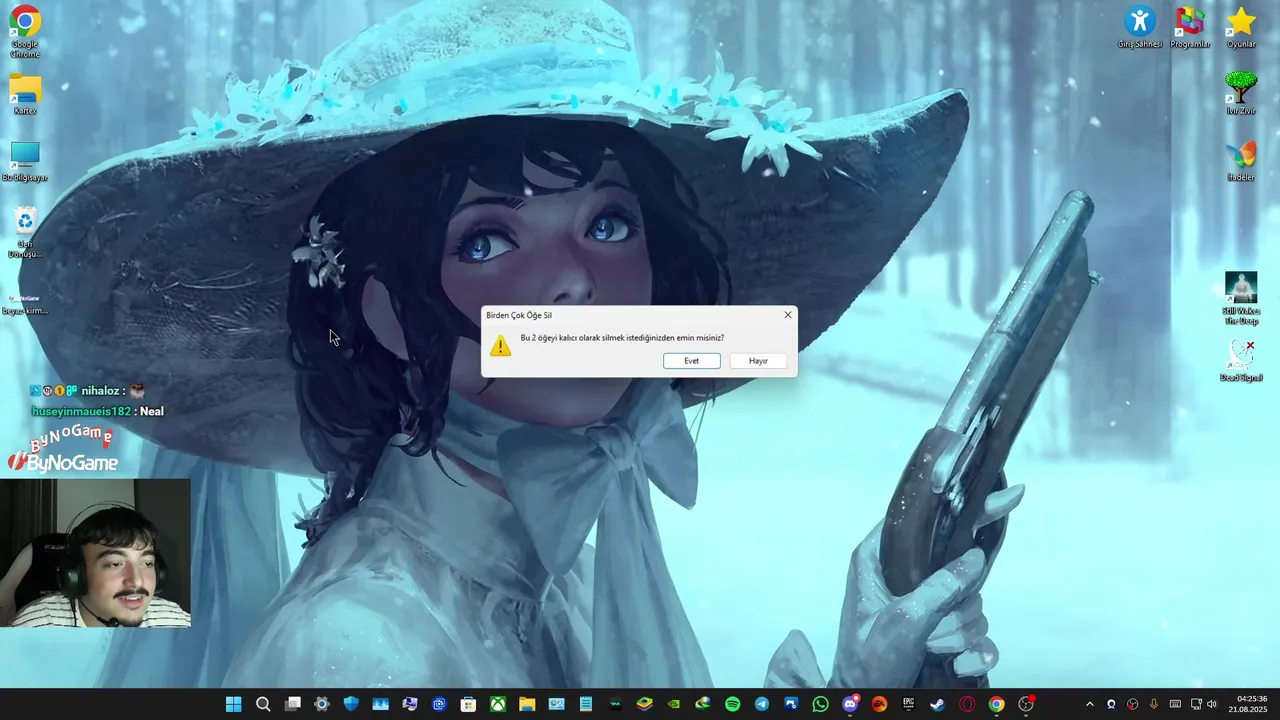Select the Bu bilgisayar desktop icon

[25, 162]
